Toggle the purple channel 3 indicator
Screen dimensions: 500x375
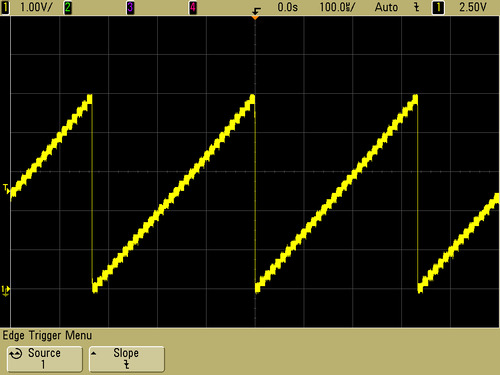130,7
